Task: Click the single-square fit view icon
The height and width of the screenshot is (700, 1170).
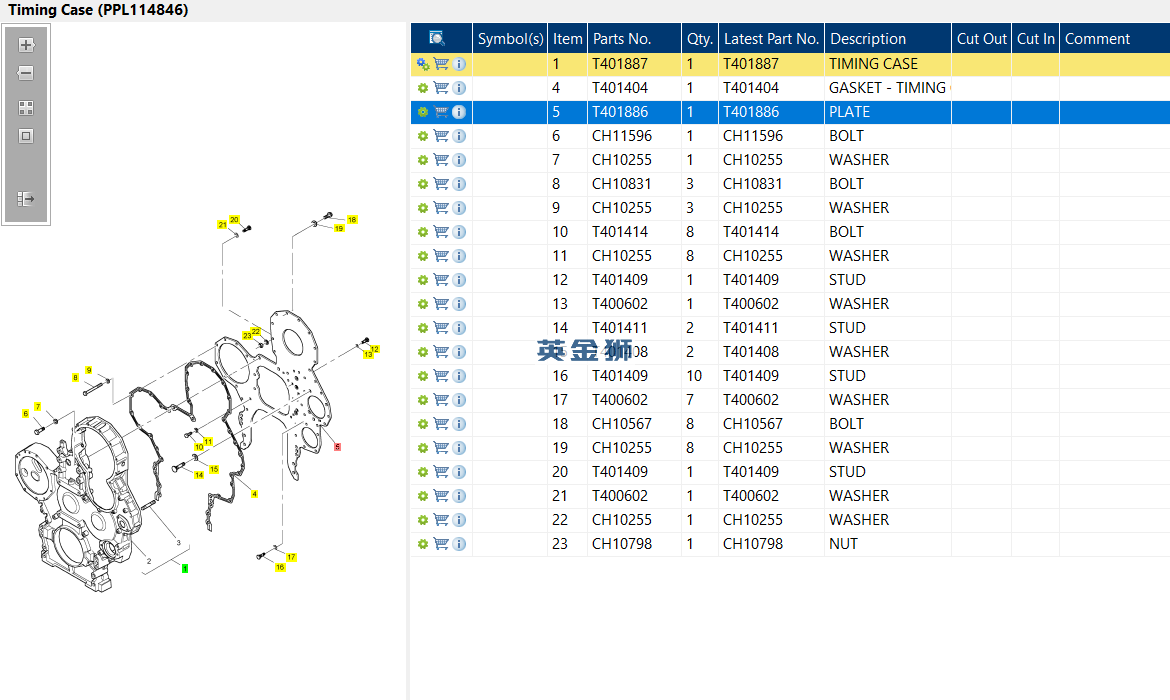Action: pyautogui.click(x=26, y=136)
